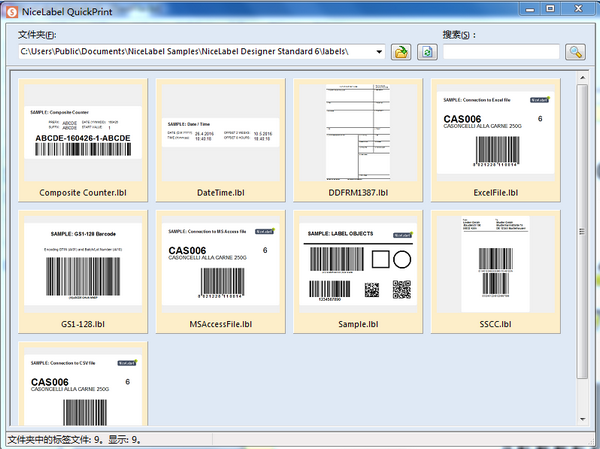Click the scrollbar up arrow
600x449 pixels.
pos(583,76)
